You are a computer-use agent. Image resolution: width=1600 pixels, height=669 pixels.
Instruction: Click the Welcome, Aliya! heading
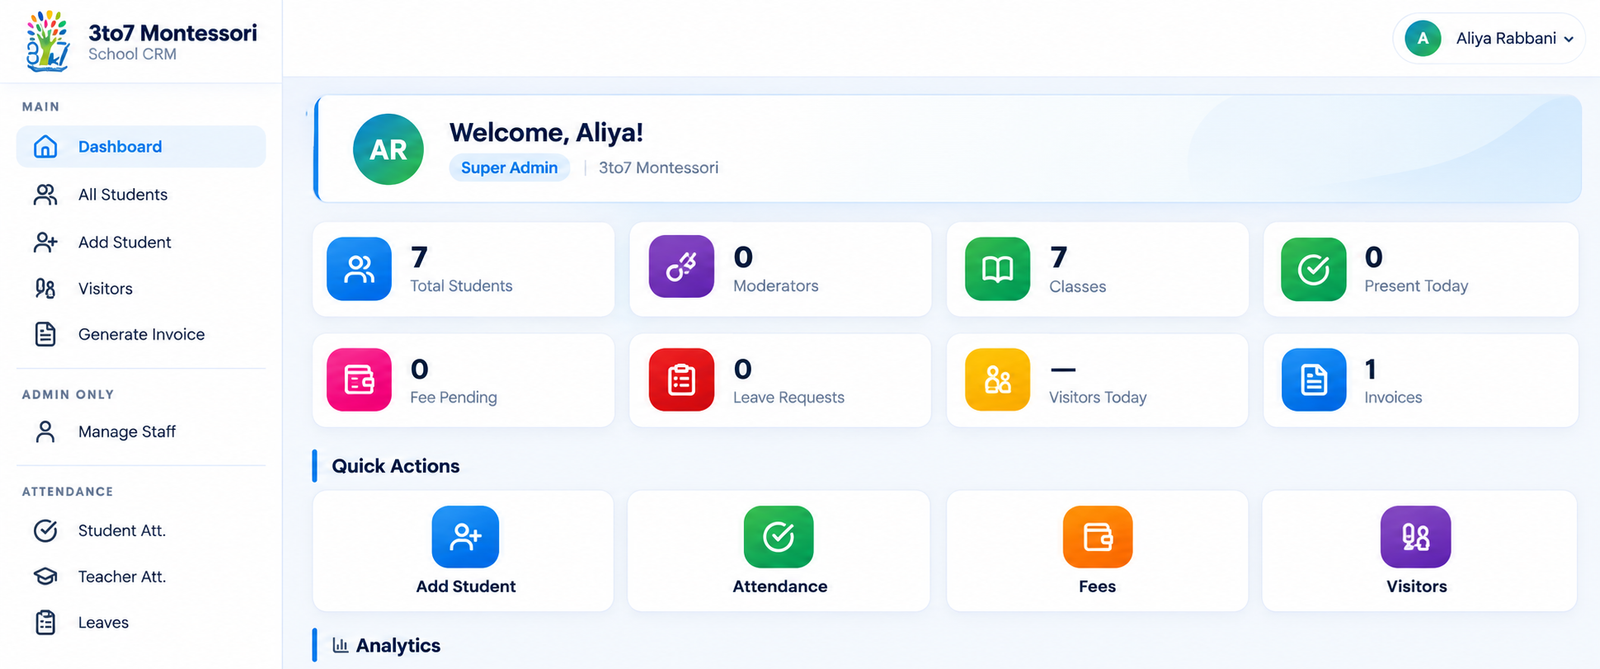tap(546, 133)
